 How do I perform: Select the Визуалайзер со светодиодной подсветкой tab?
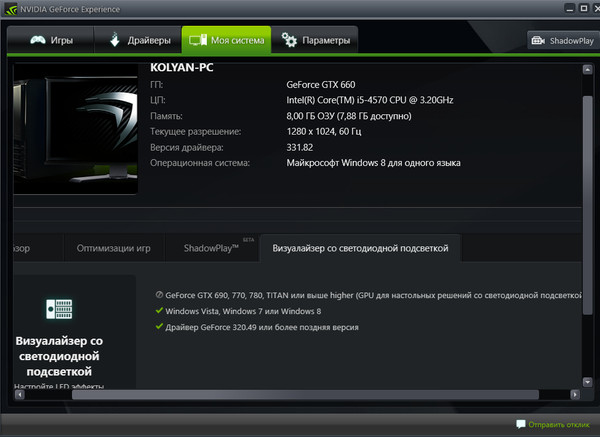(x=360, y=248)
